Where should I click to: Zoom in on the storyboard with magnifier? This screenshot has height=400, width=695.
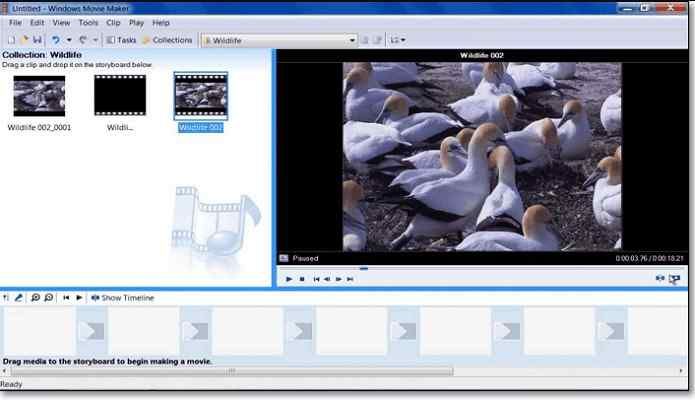pos(36,297)
